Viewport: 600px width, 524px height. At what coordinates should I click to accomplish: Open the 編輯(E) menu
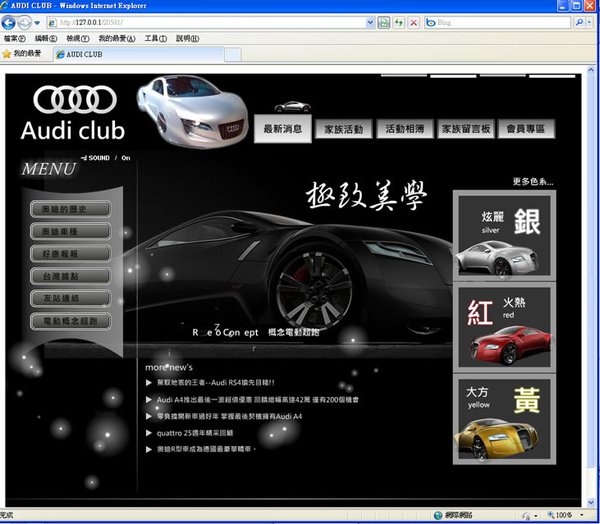(46, 38)
